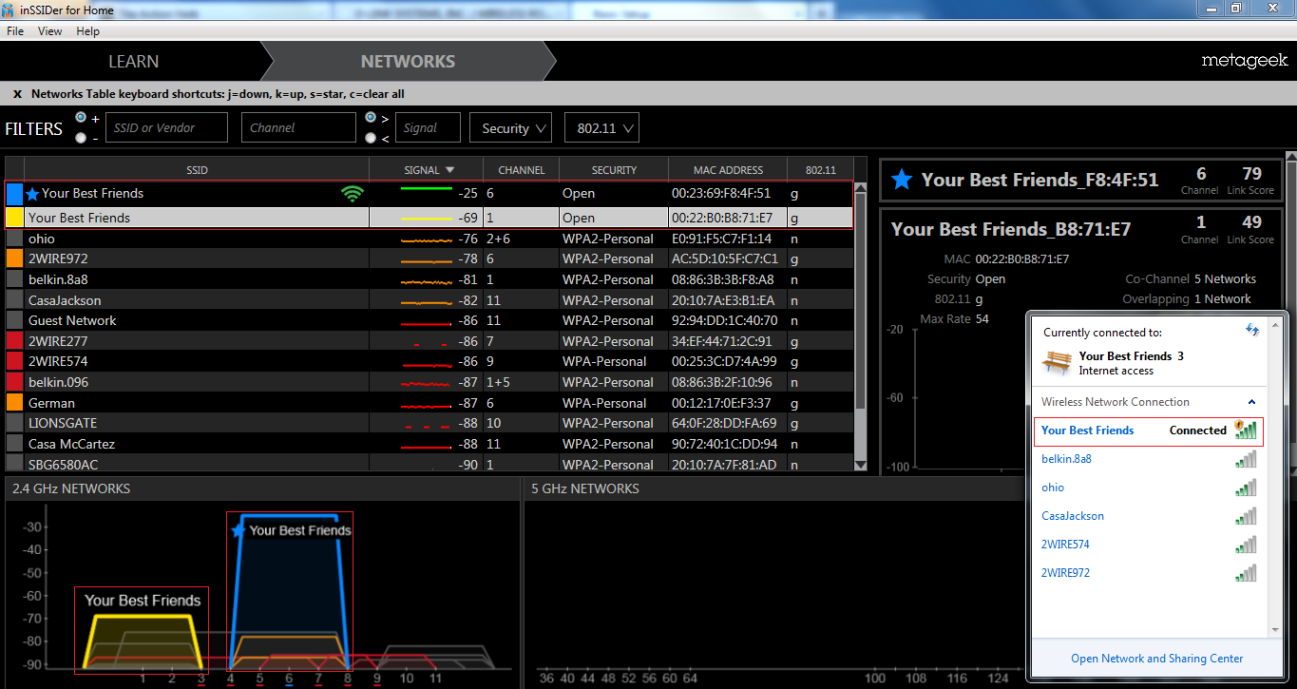Screen dimensions: 1297x689
Task: Expand the 802.11 filter dropdown
Action: pyautogui.click(x=601, y=128)
